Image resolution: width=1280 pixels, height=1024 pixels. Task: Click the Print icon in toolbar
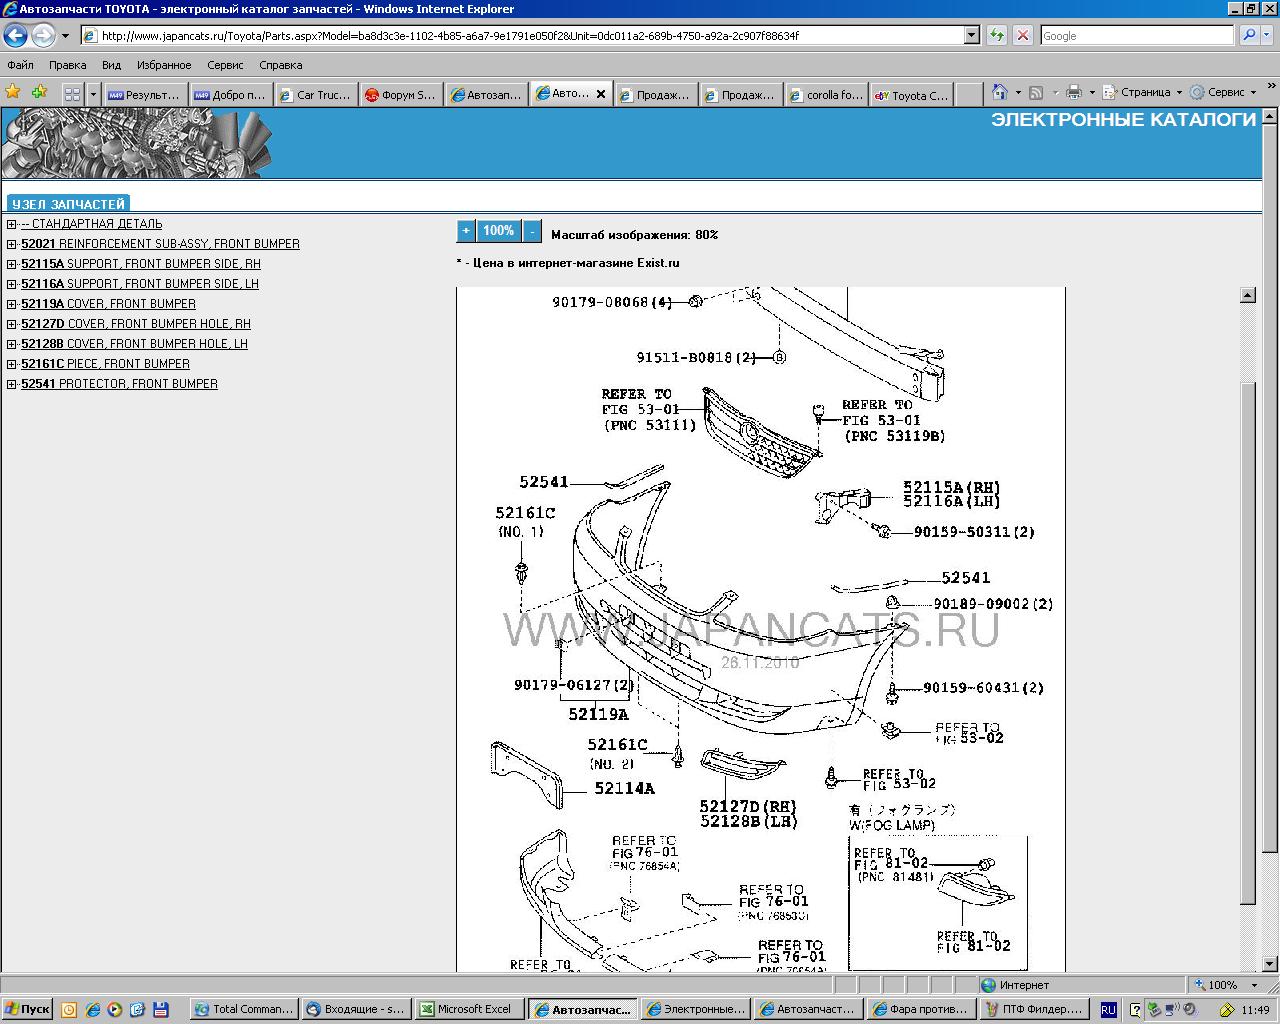pos(1074,92)
